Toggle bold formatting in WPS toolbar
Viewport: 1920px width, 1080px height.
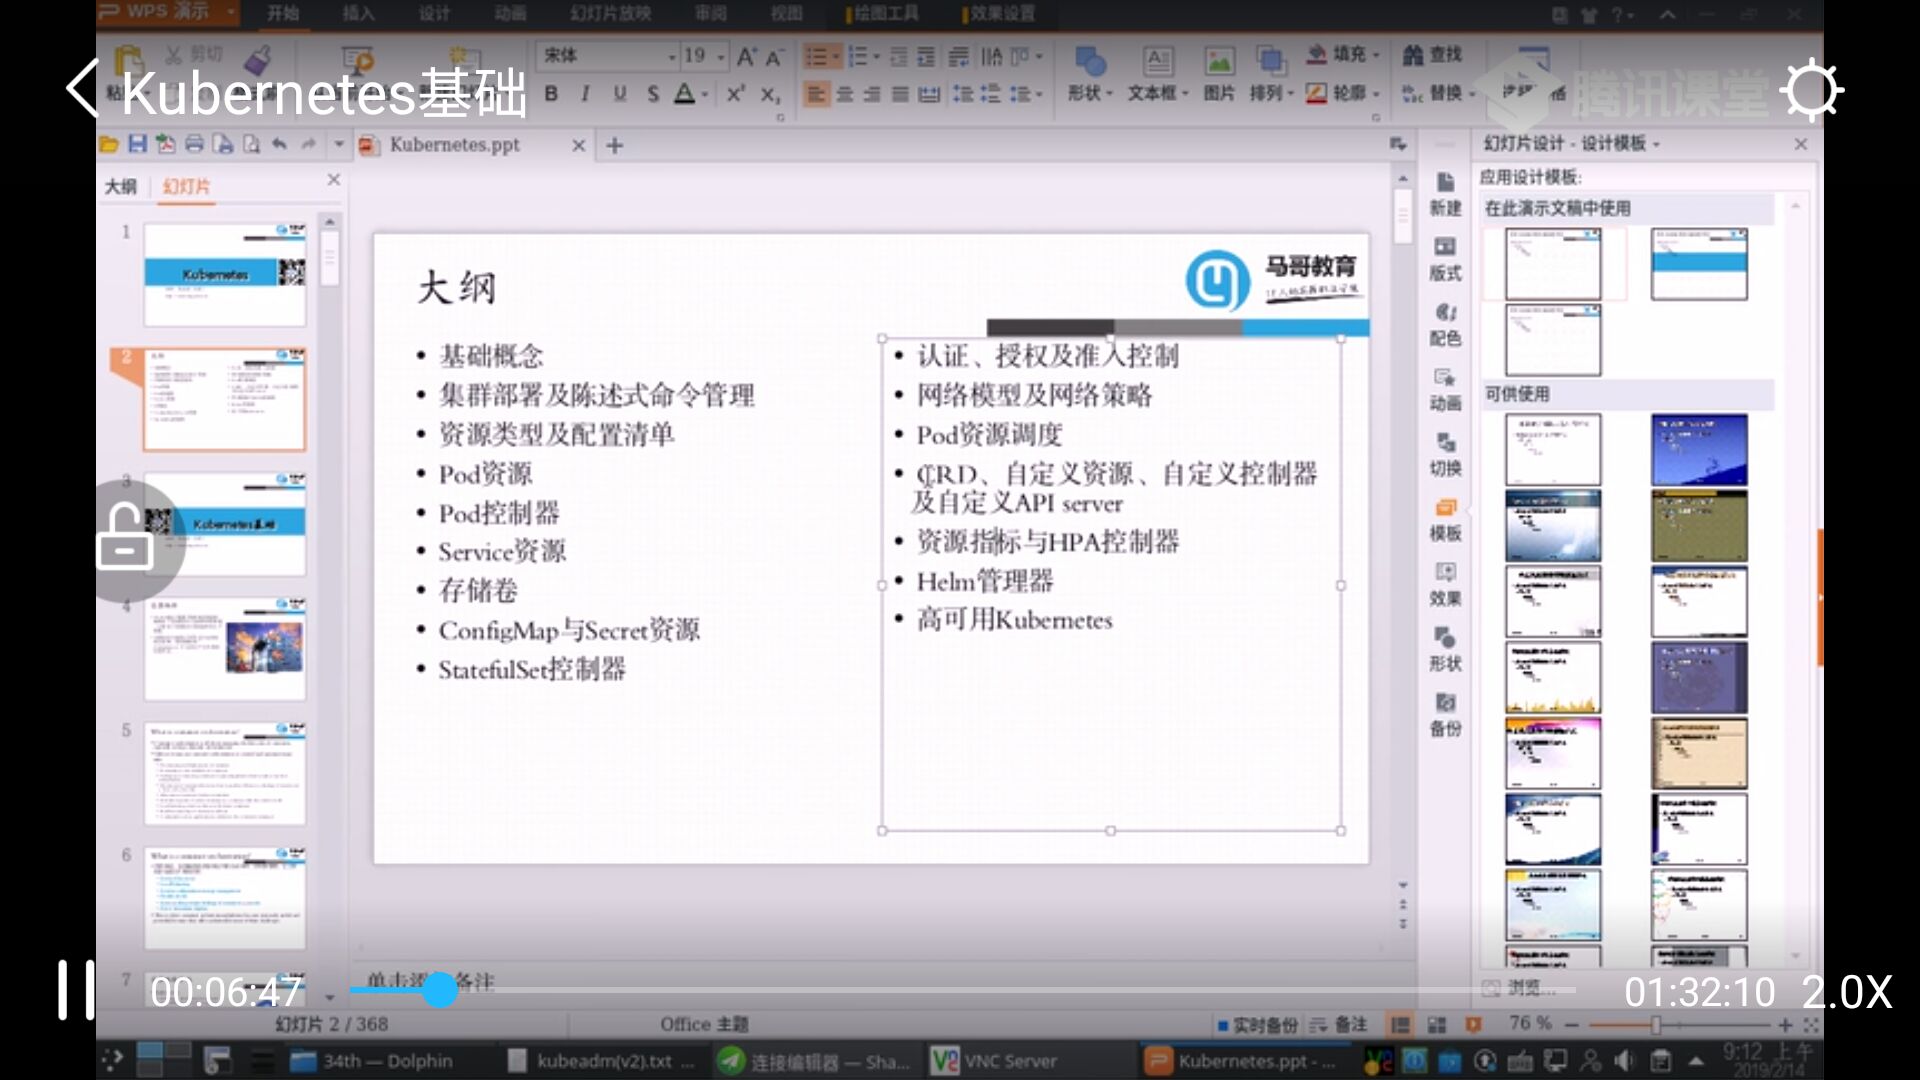pos(551,94)
